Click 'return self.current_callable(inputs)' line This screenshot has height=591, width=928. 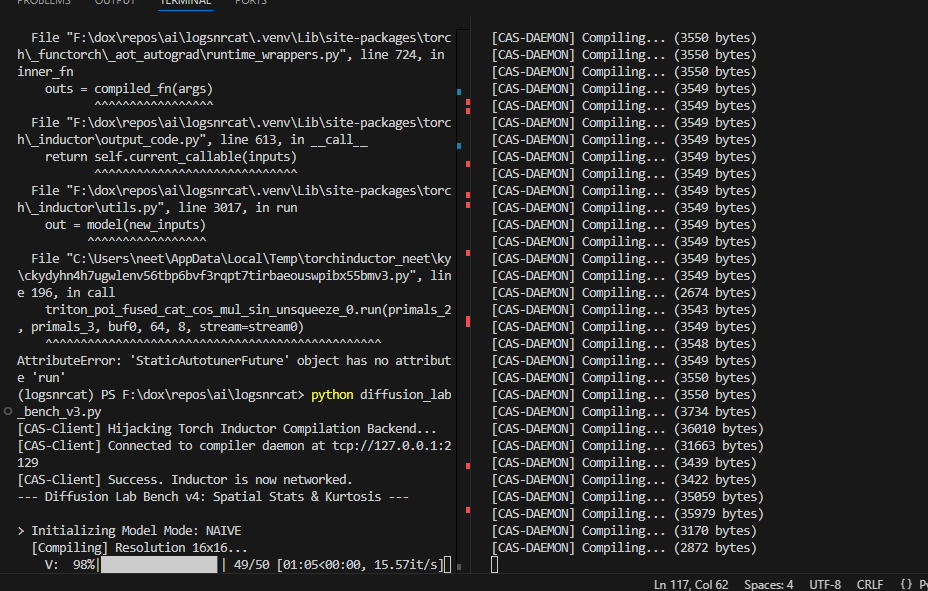coord(170,157)
